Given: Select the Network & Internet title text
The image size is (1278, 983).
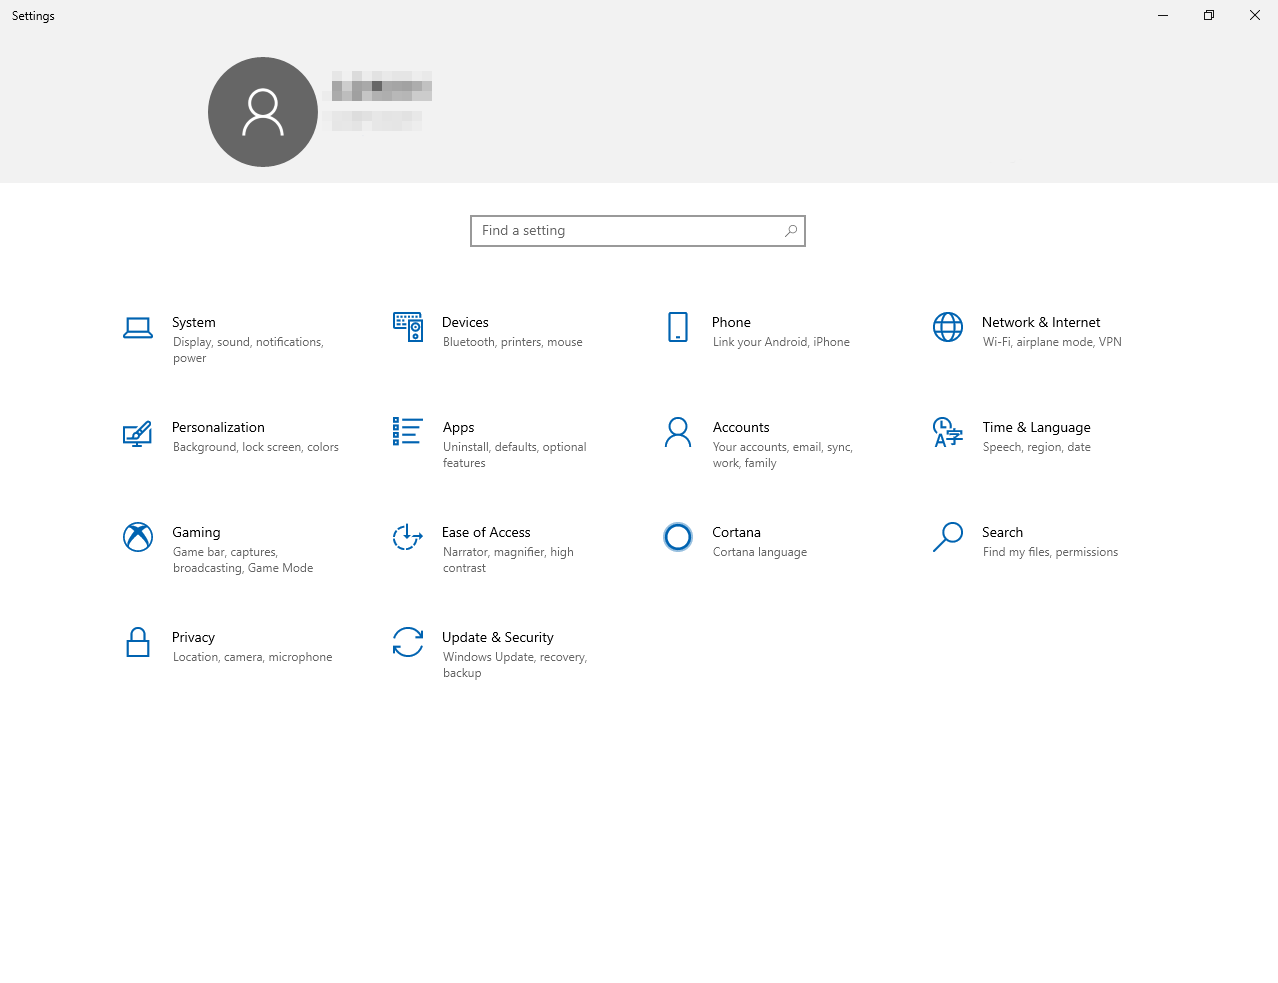Looking at the screenshot, I should pos(1041,322).
